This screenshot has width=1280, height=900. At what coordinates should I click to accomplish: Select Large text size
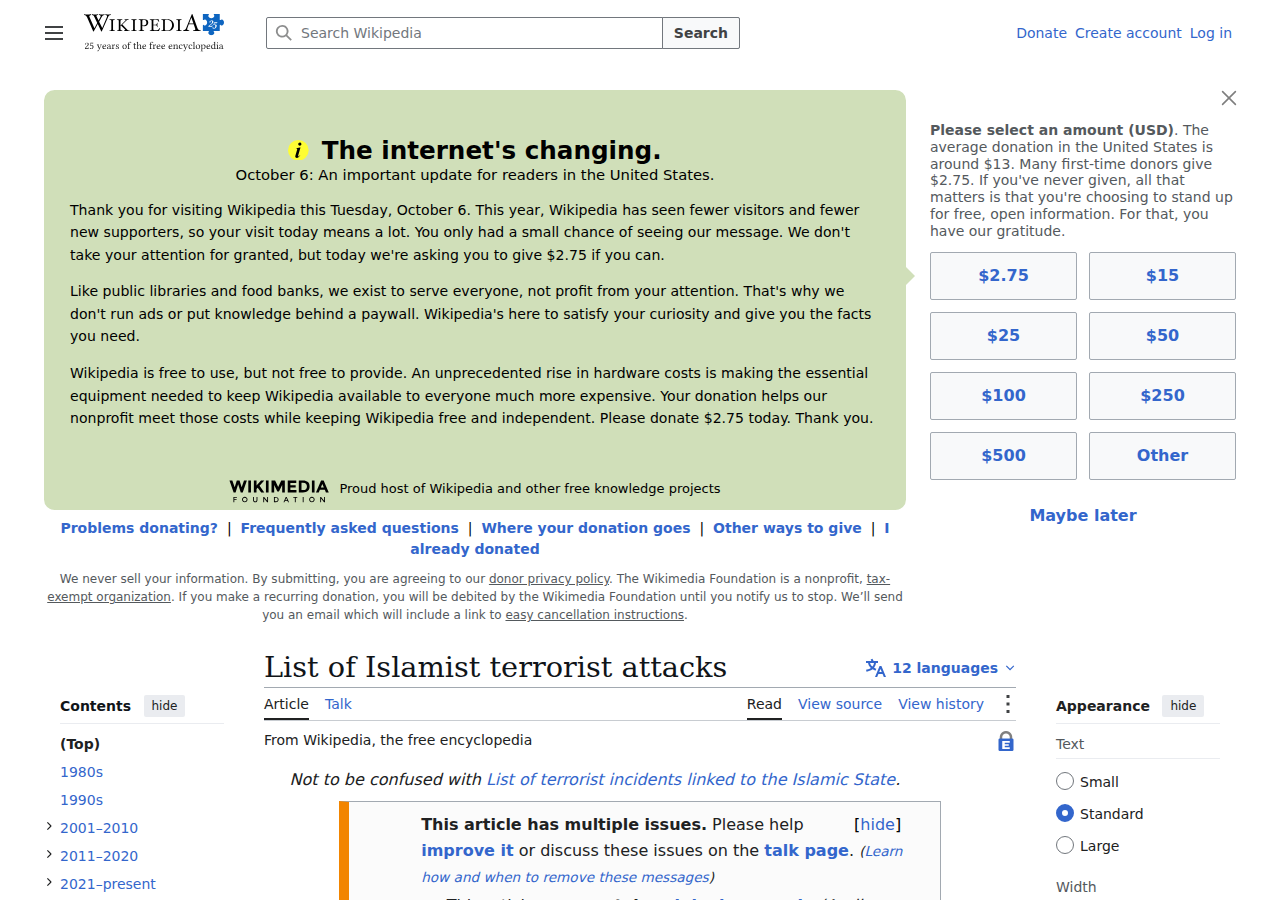(x=1065, y=845)
